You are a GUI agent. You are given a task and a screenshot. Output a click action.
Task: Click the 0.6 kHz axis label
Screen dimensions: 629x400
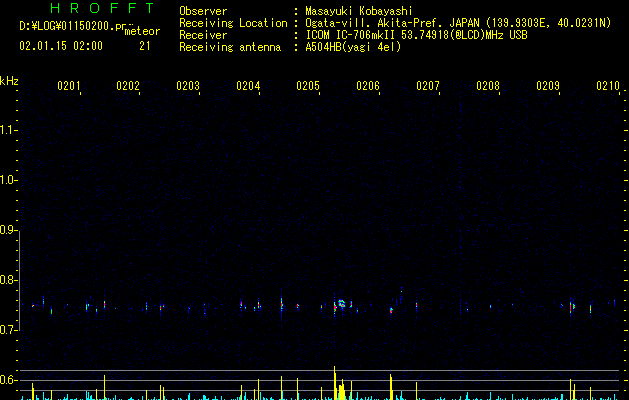coord(8,380)
